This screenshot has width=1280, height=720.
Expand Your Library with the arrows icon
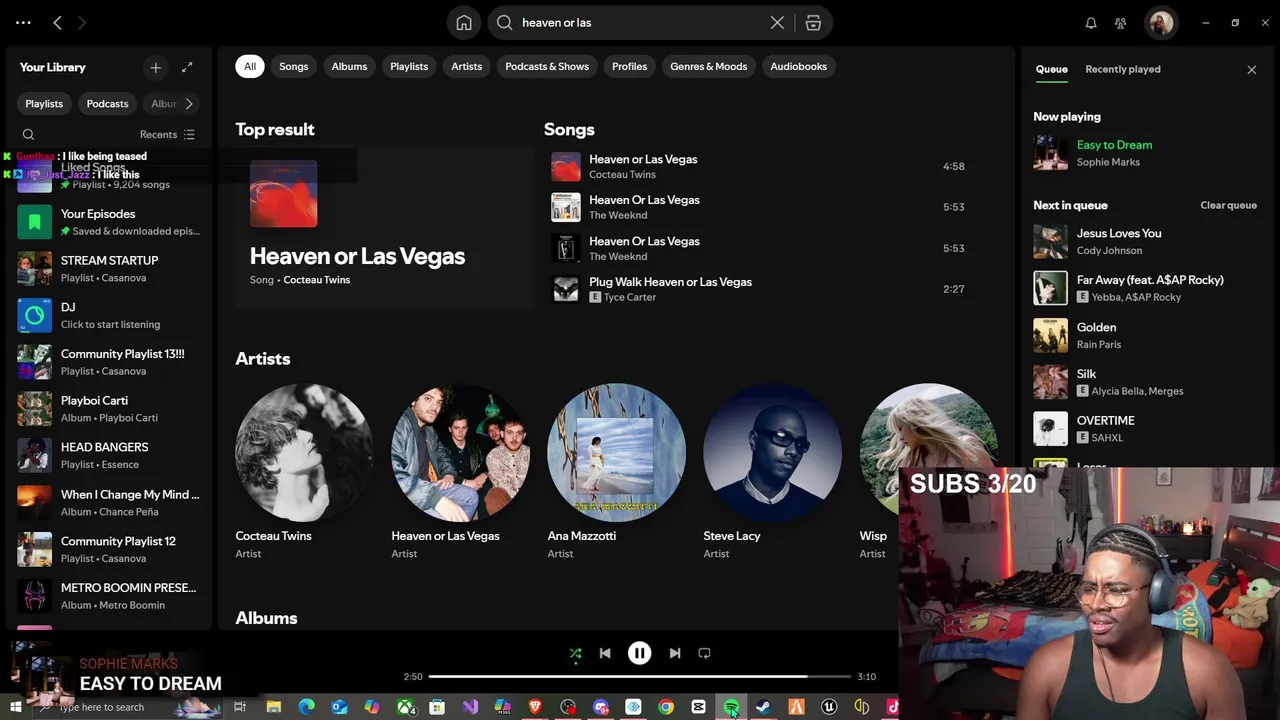tap(187, 67)
